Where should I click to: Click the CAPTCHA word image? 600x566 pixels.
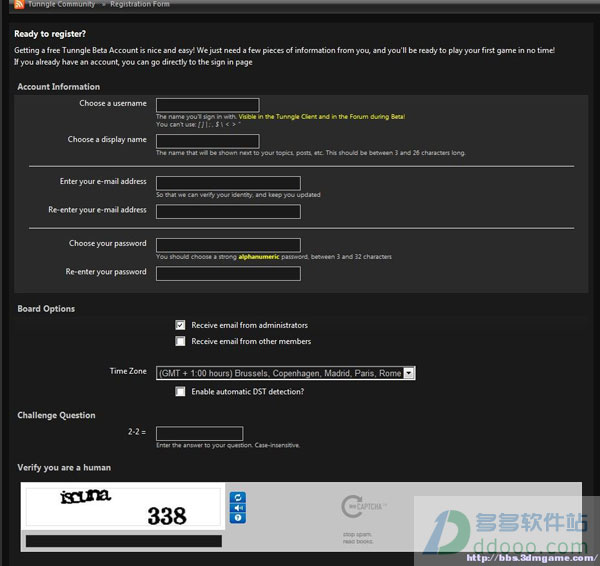coord(123,507)
